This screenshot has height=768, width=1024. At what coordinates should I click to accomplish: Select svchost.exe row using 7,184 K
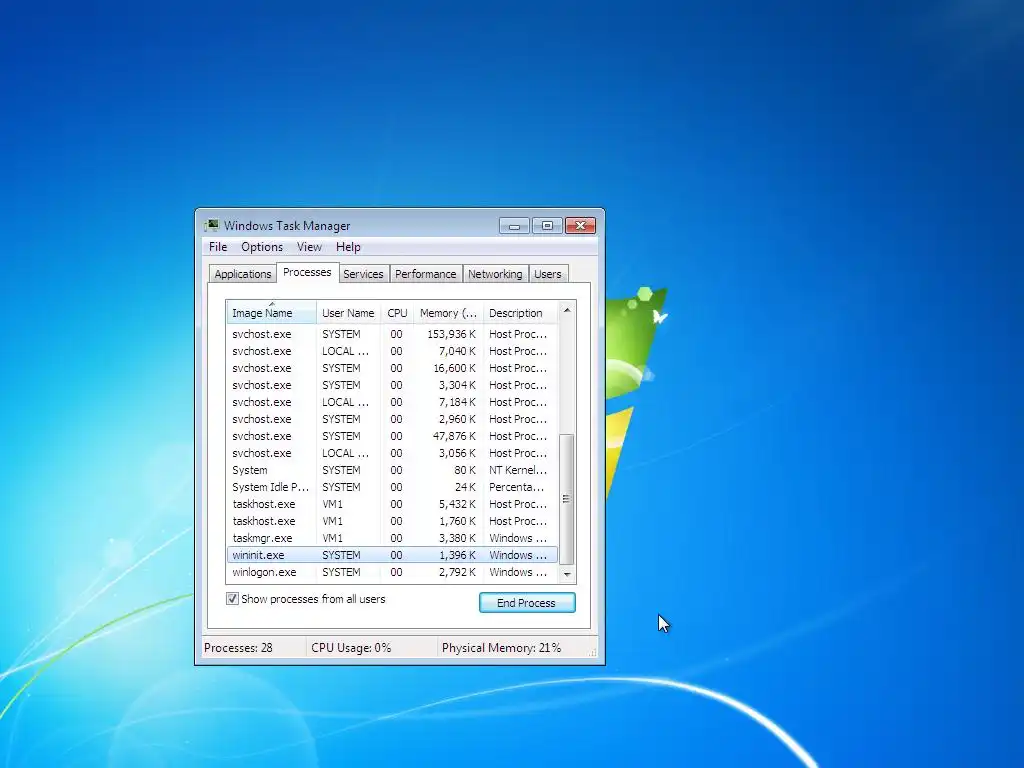[x=392, y=402]
